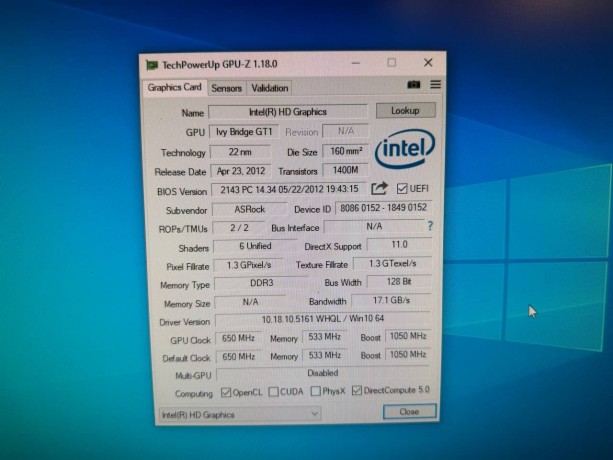Viewport: 613px width, 460px height.
Task: Click the Revision value N/A
Action: click(x=346, y=131)
